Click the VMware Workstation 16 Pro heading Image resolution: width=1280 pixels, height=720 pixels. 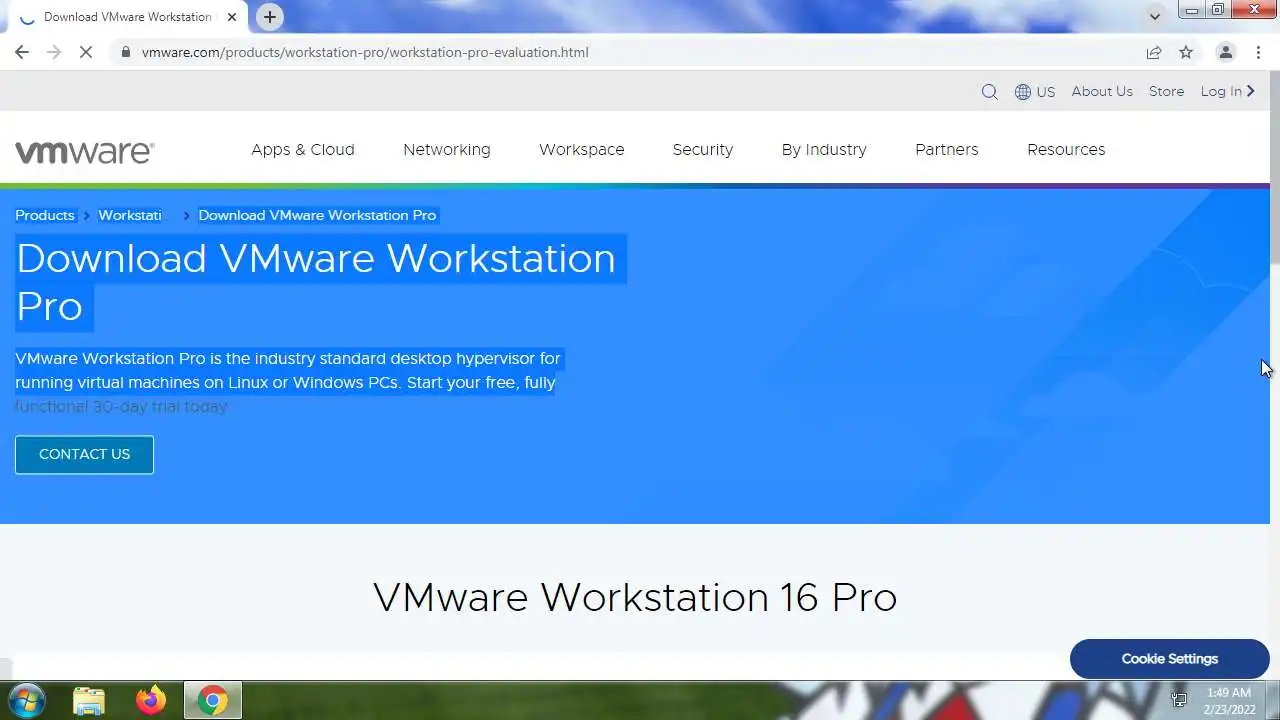635,598
